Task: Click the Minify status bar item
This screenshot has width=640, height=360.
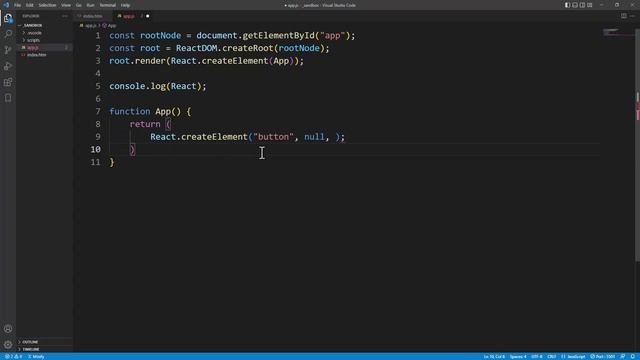Action: (36, 357)
